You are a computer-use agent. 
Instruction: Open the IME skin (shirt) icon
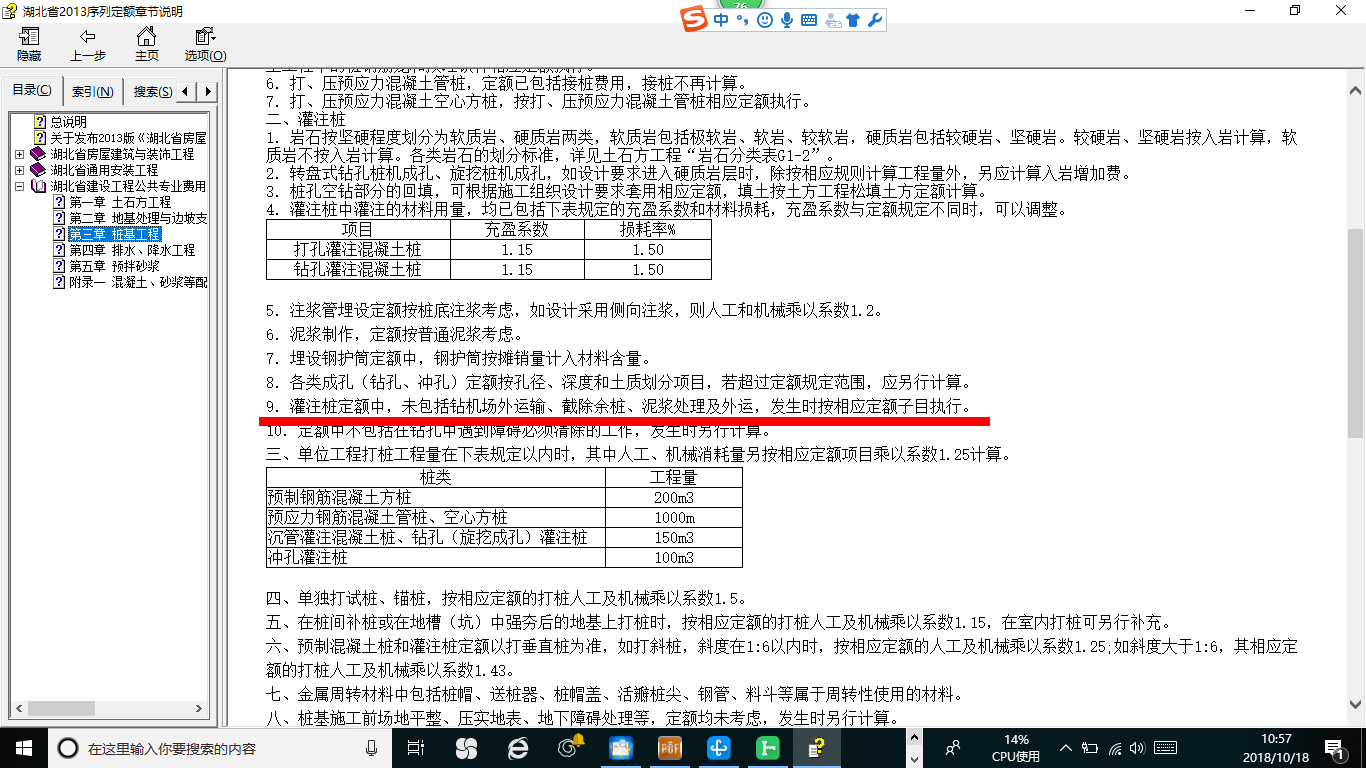click(853, 20)
